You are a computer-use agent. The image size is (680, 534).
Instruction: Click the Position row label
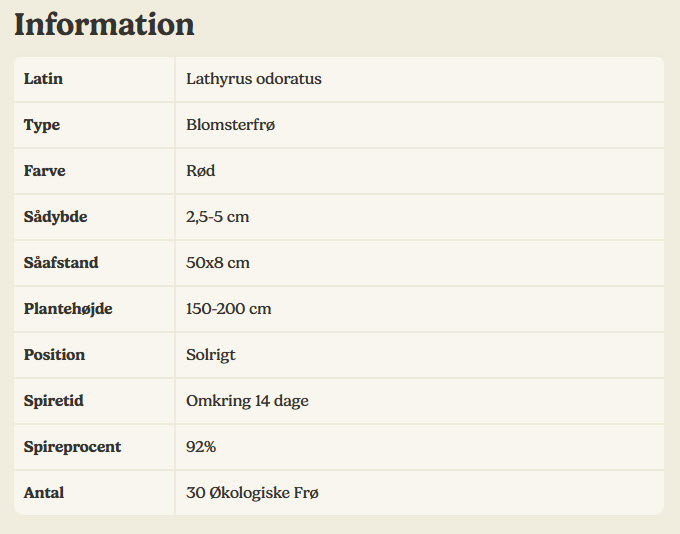54,355
